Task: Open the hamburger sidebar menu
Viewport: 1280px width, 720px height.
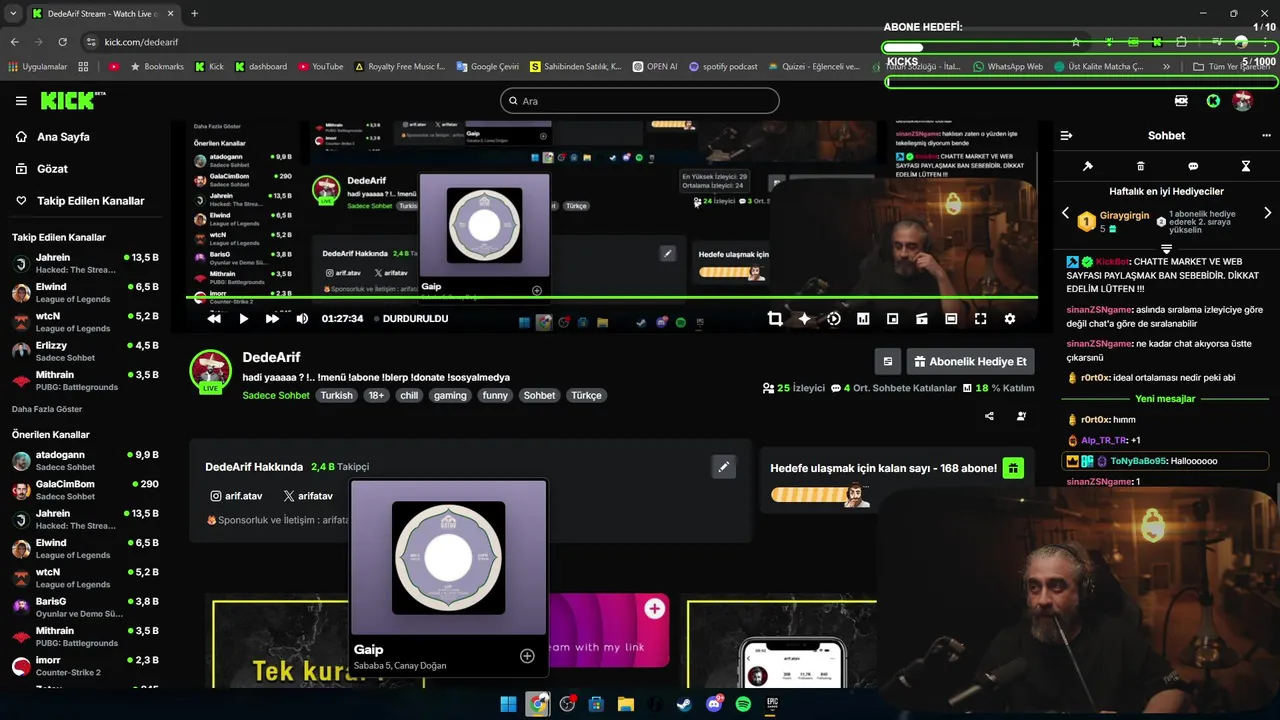Action: pos(21,101)
